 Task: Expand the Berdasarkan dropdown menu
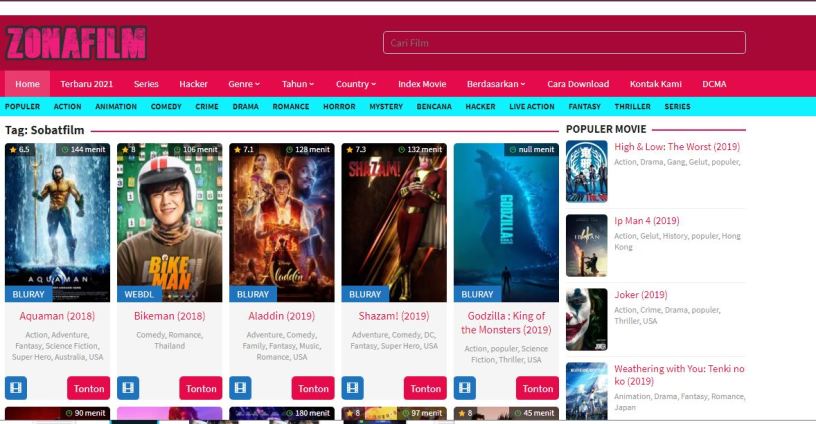[496, 84]
